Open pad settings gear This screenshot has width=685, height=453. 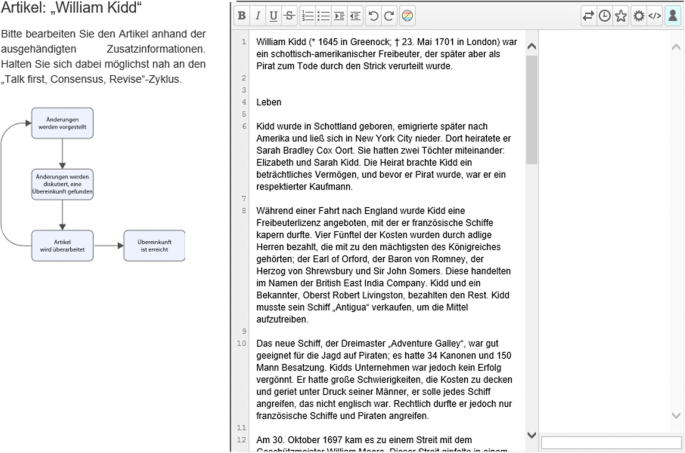639,16
